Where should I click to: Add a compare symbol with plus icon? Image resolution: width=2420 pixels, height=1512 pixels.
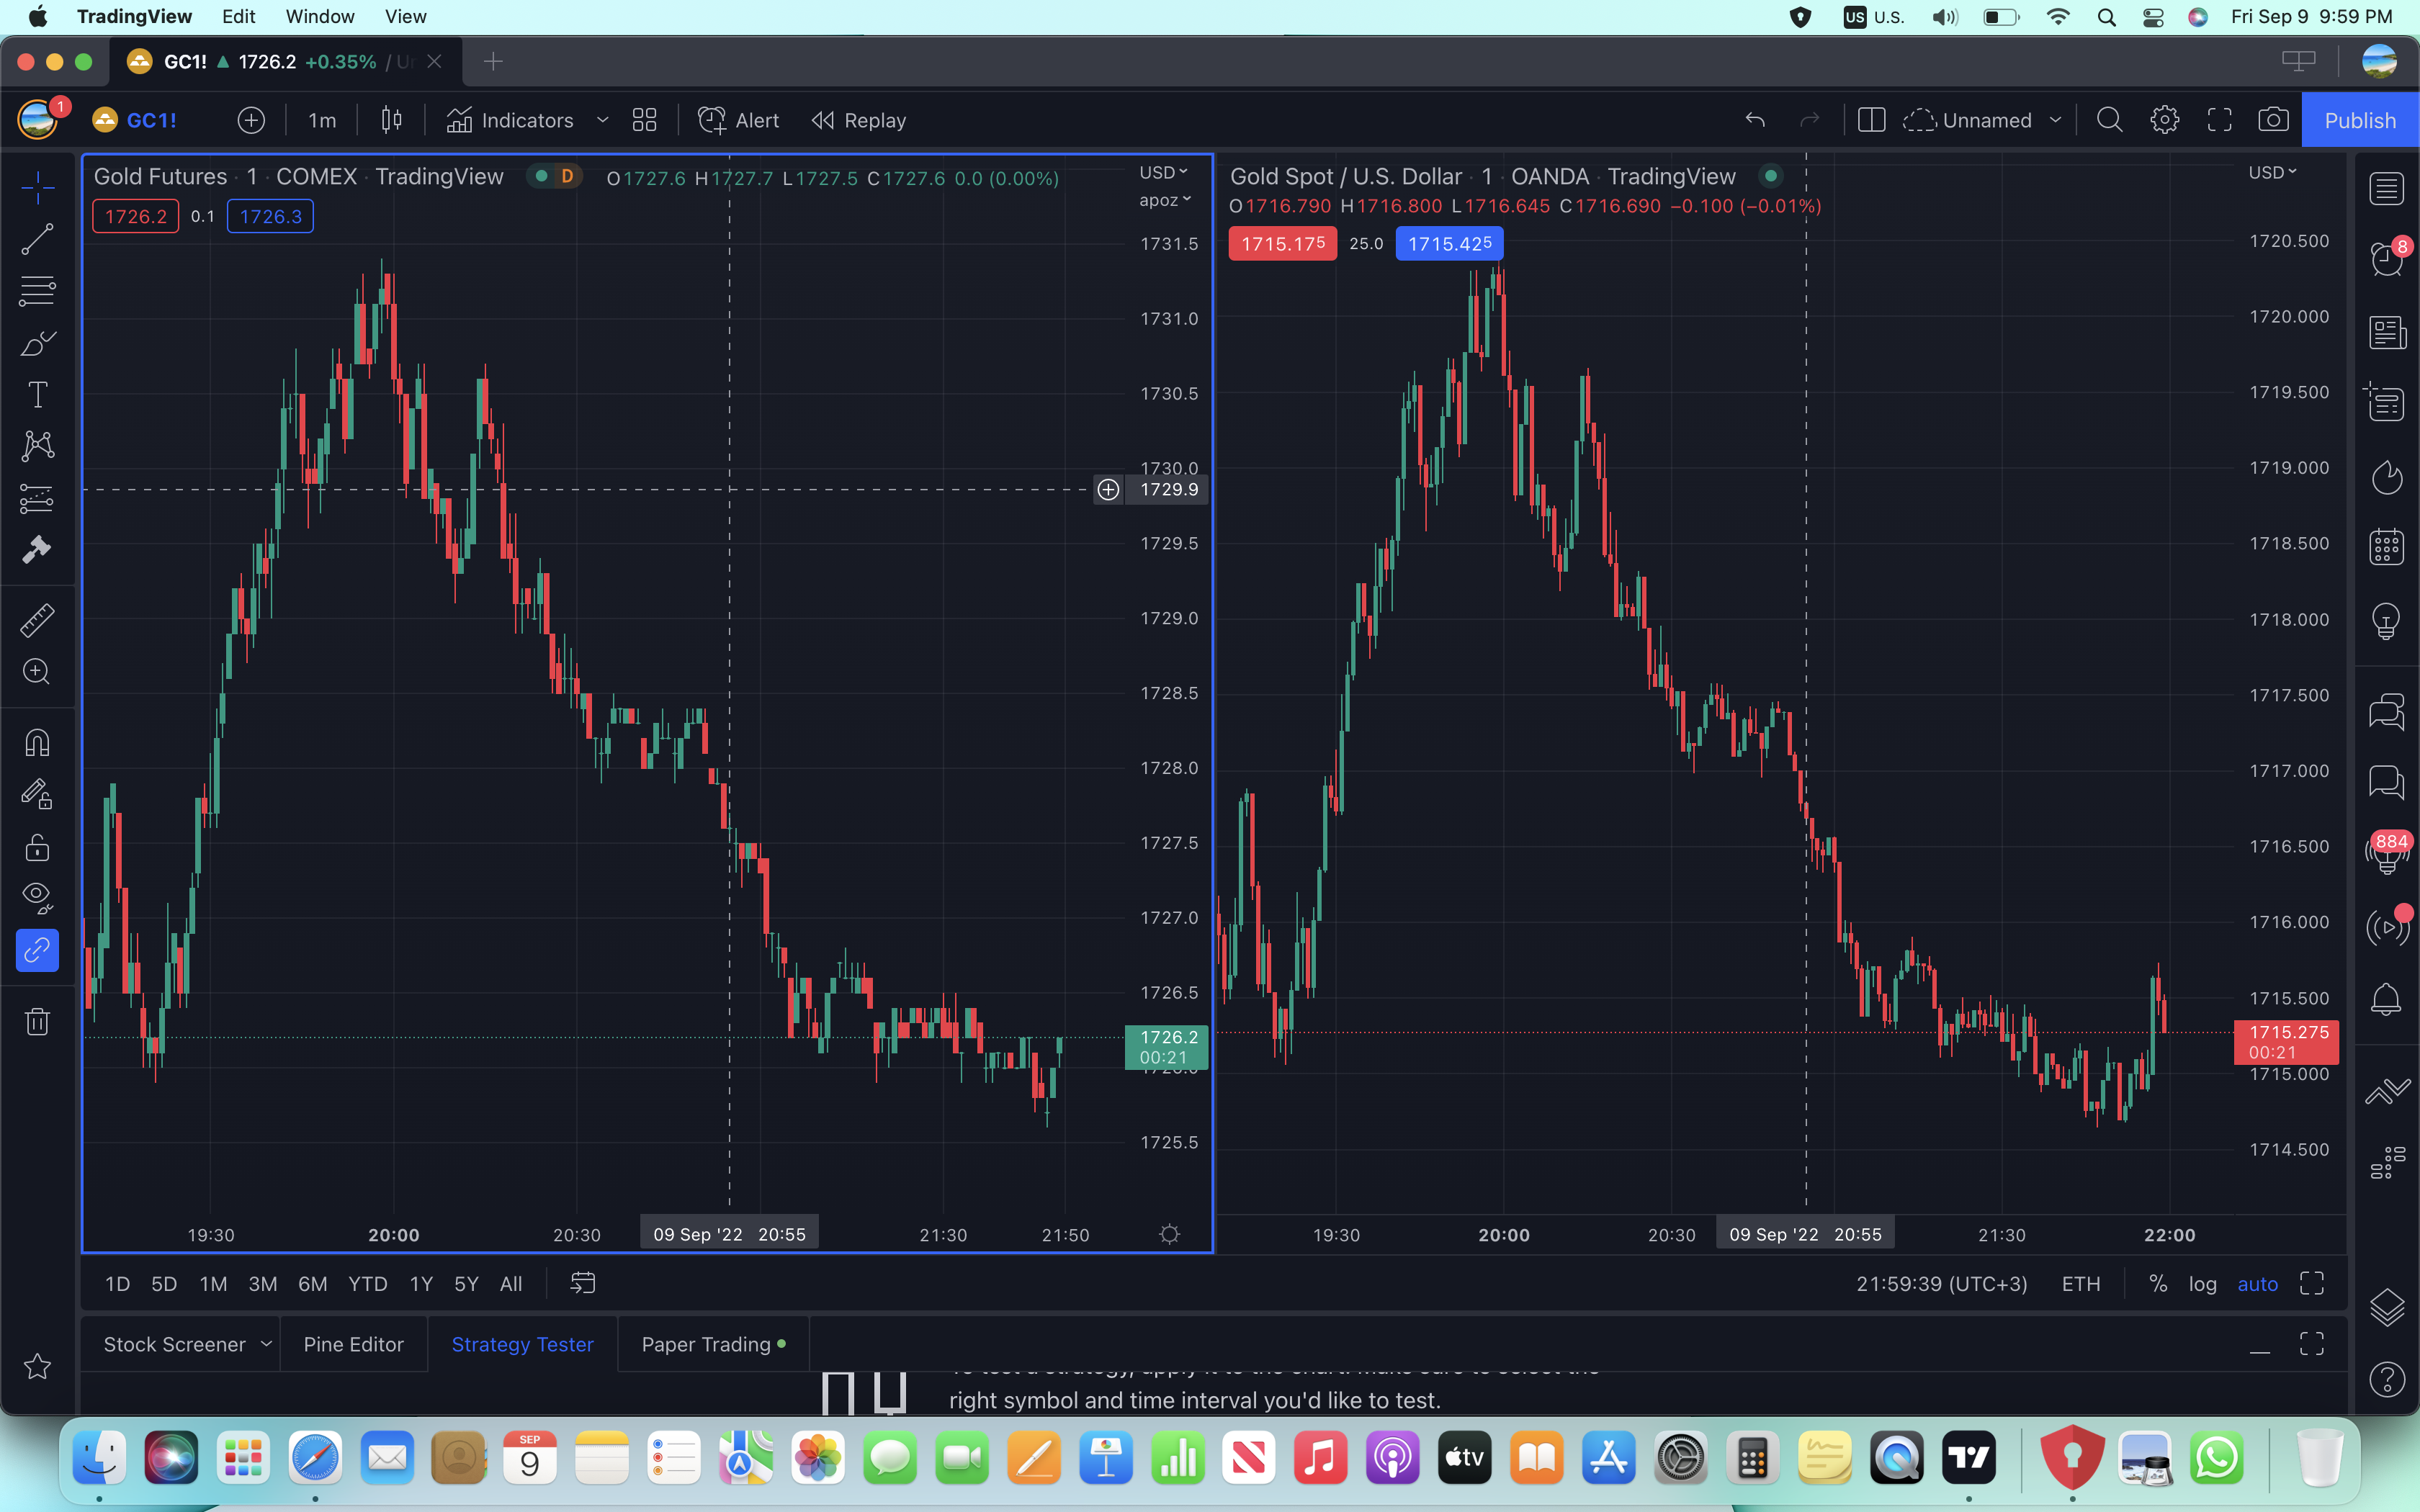pos(251,120)
